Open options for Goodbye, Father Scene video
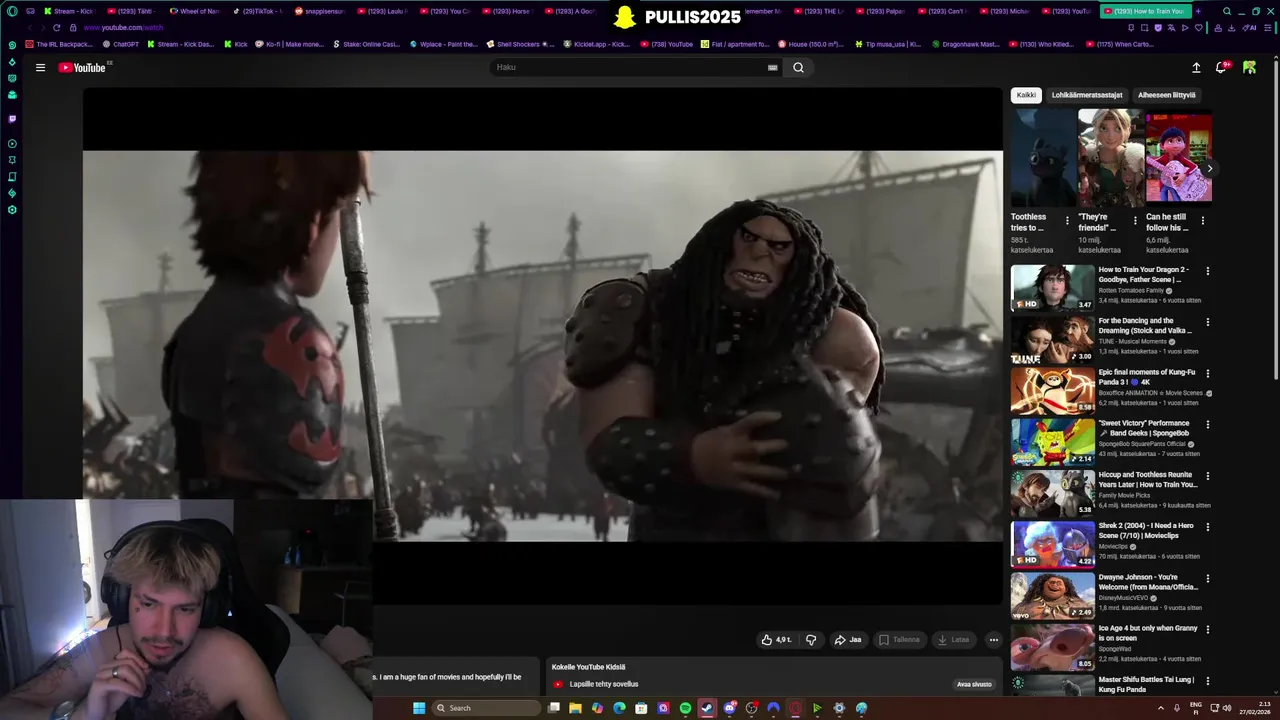The width and height of the screenshot is (1280, 720). (1207, 271)
